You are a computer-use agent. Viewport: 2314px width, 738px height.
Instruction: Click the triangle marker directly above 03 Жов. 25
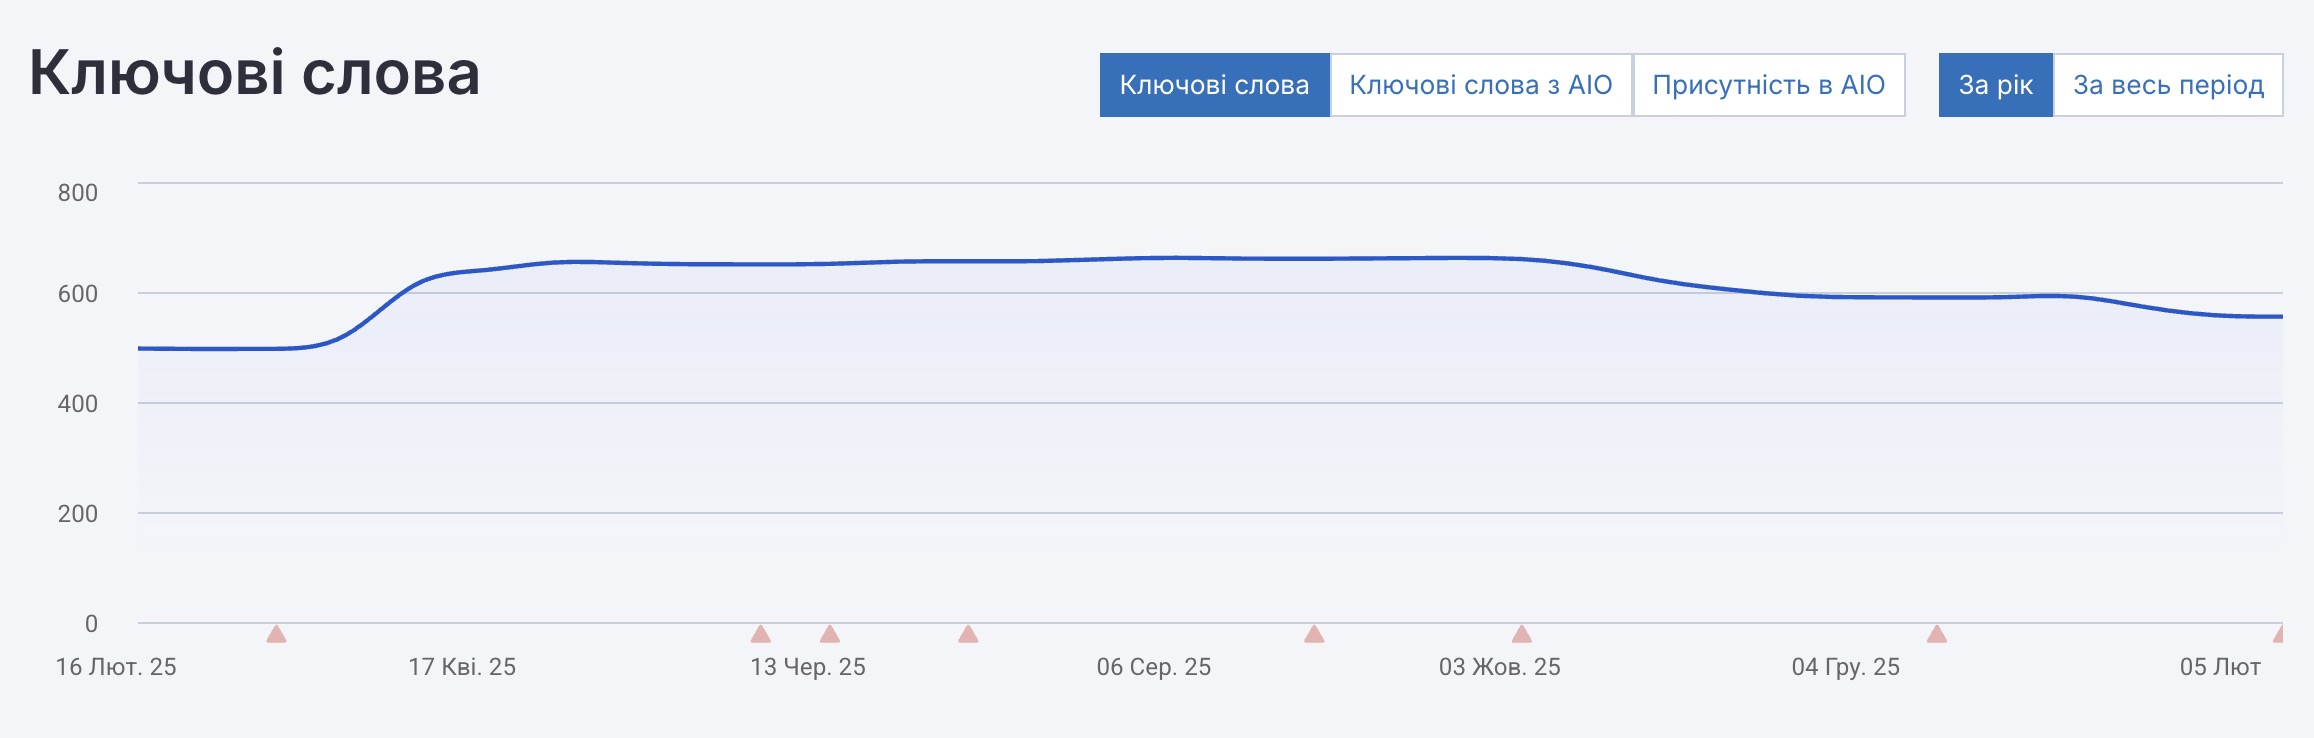1521,634
